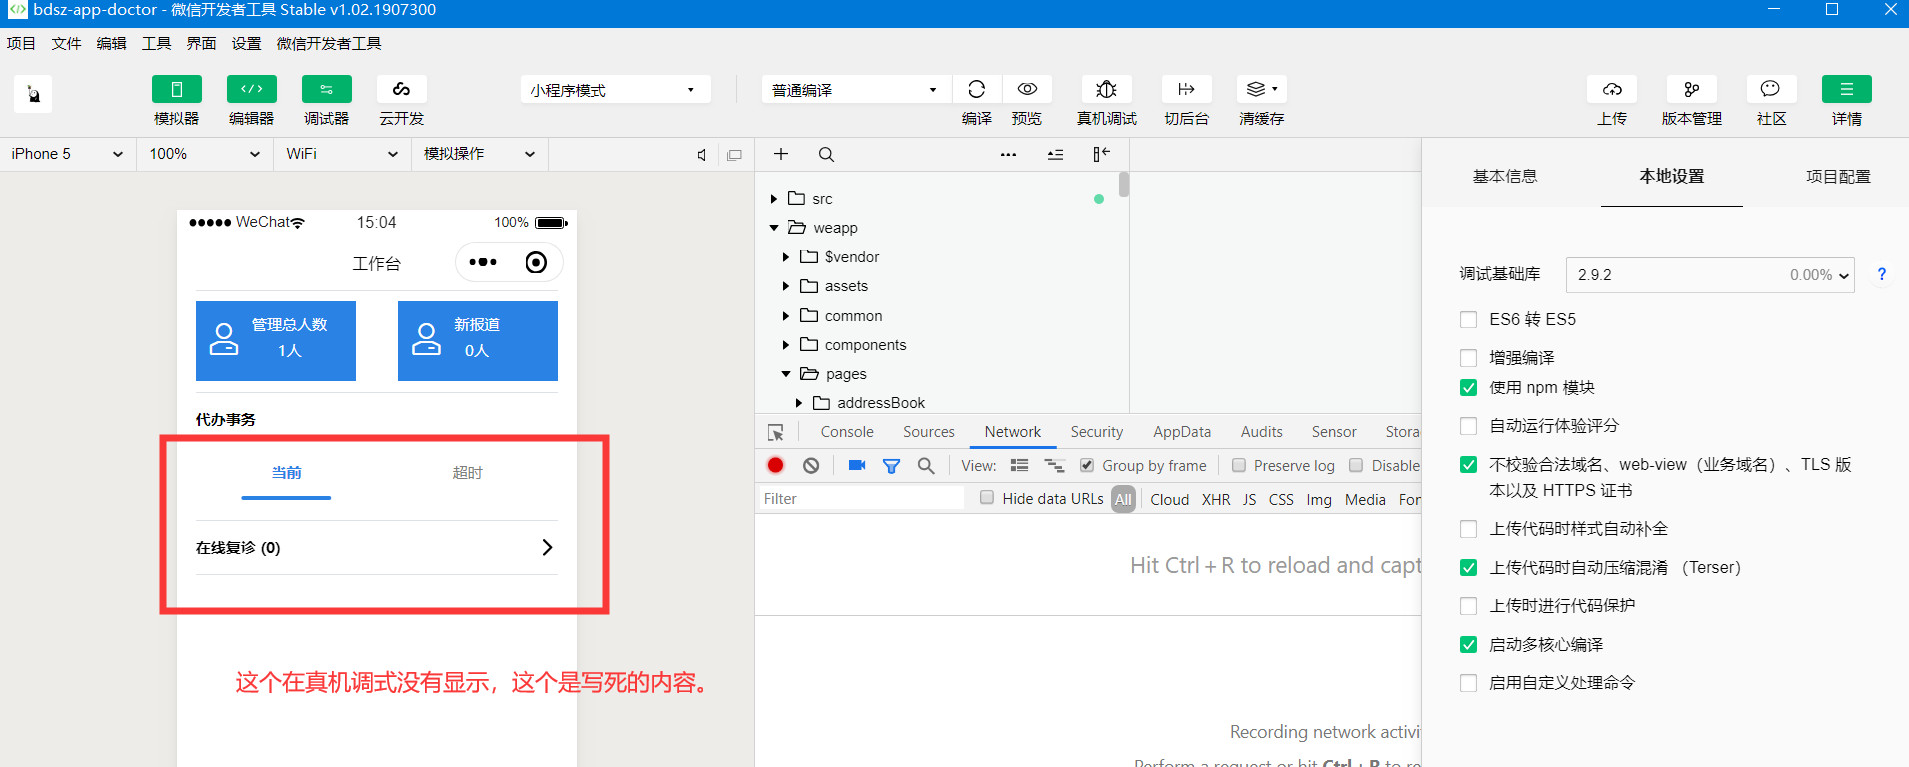Toggle the network filter funnel icon

tap(891, 465)
